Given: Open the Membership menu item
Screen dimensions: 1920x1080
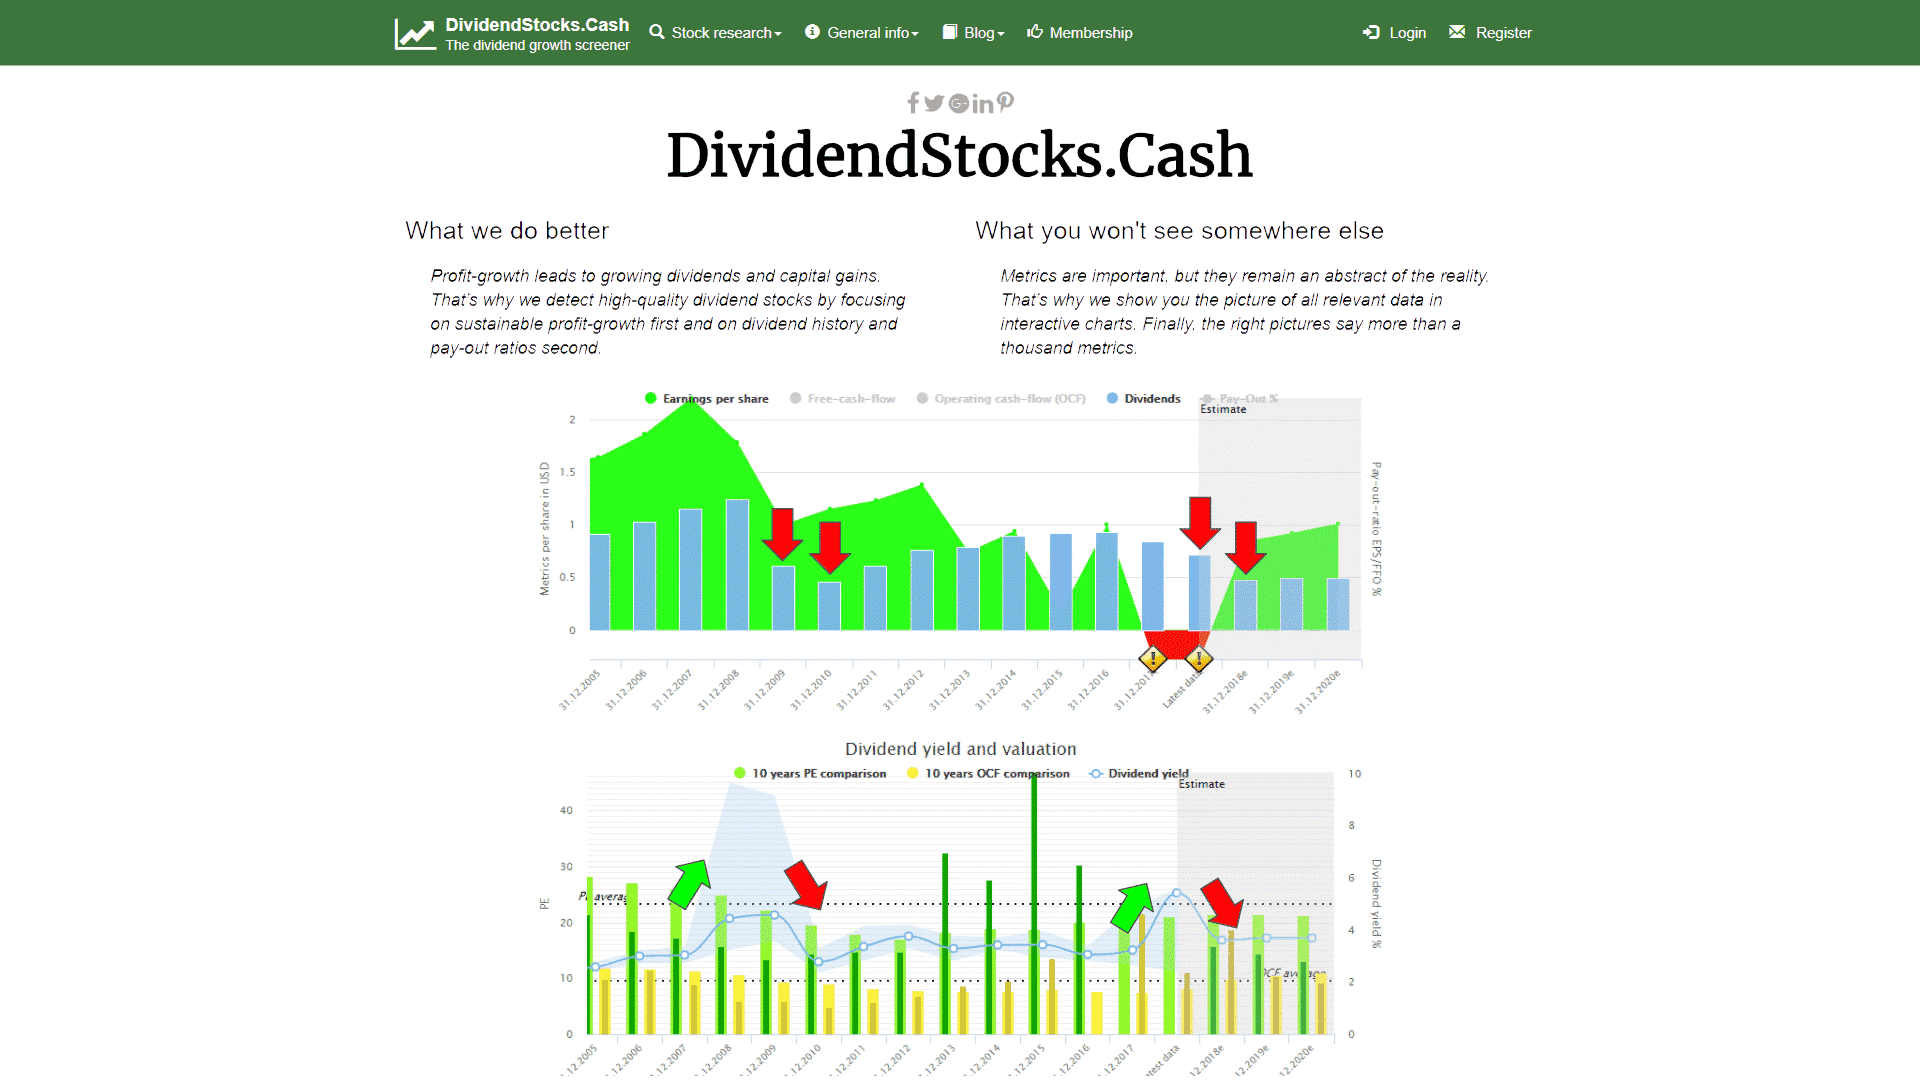Looking at the screenshot, I should pyautogui.click(x=1080, y=32).
